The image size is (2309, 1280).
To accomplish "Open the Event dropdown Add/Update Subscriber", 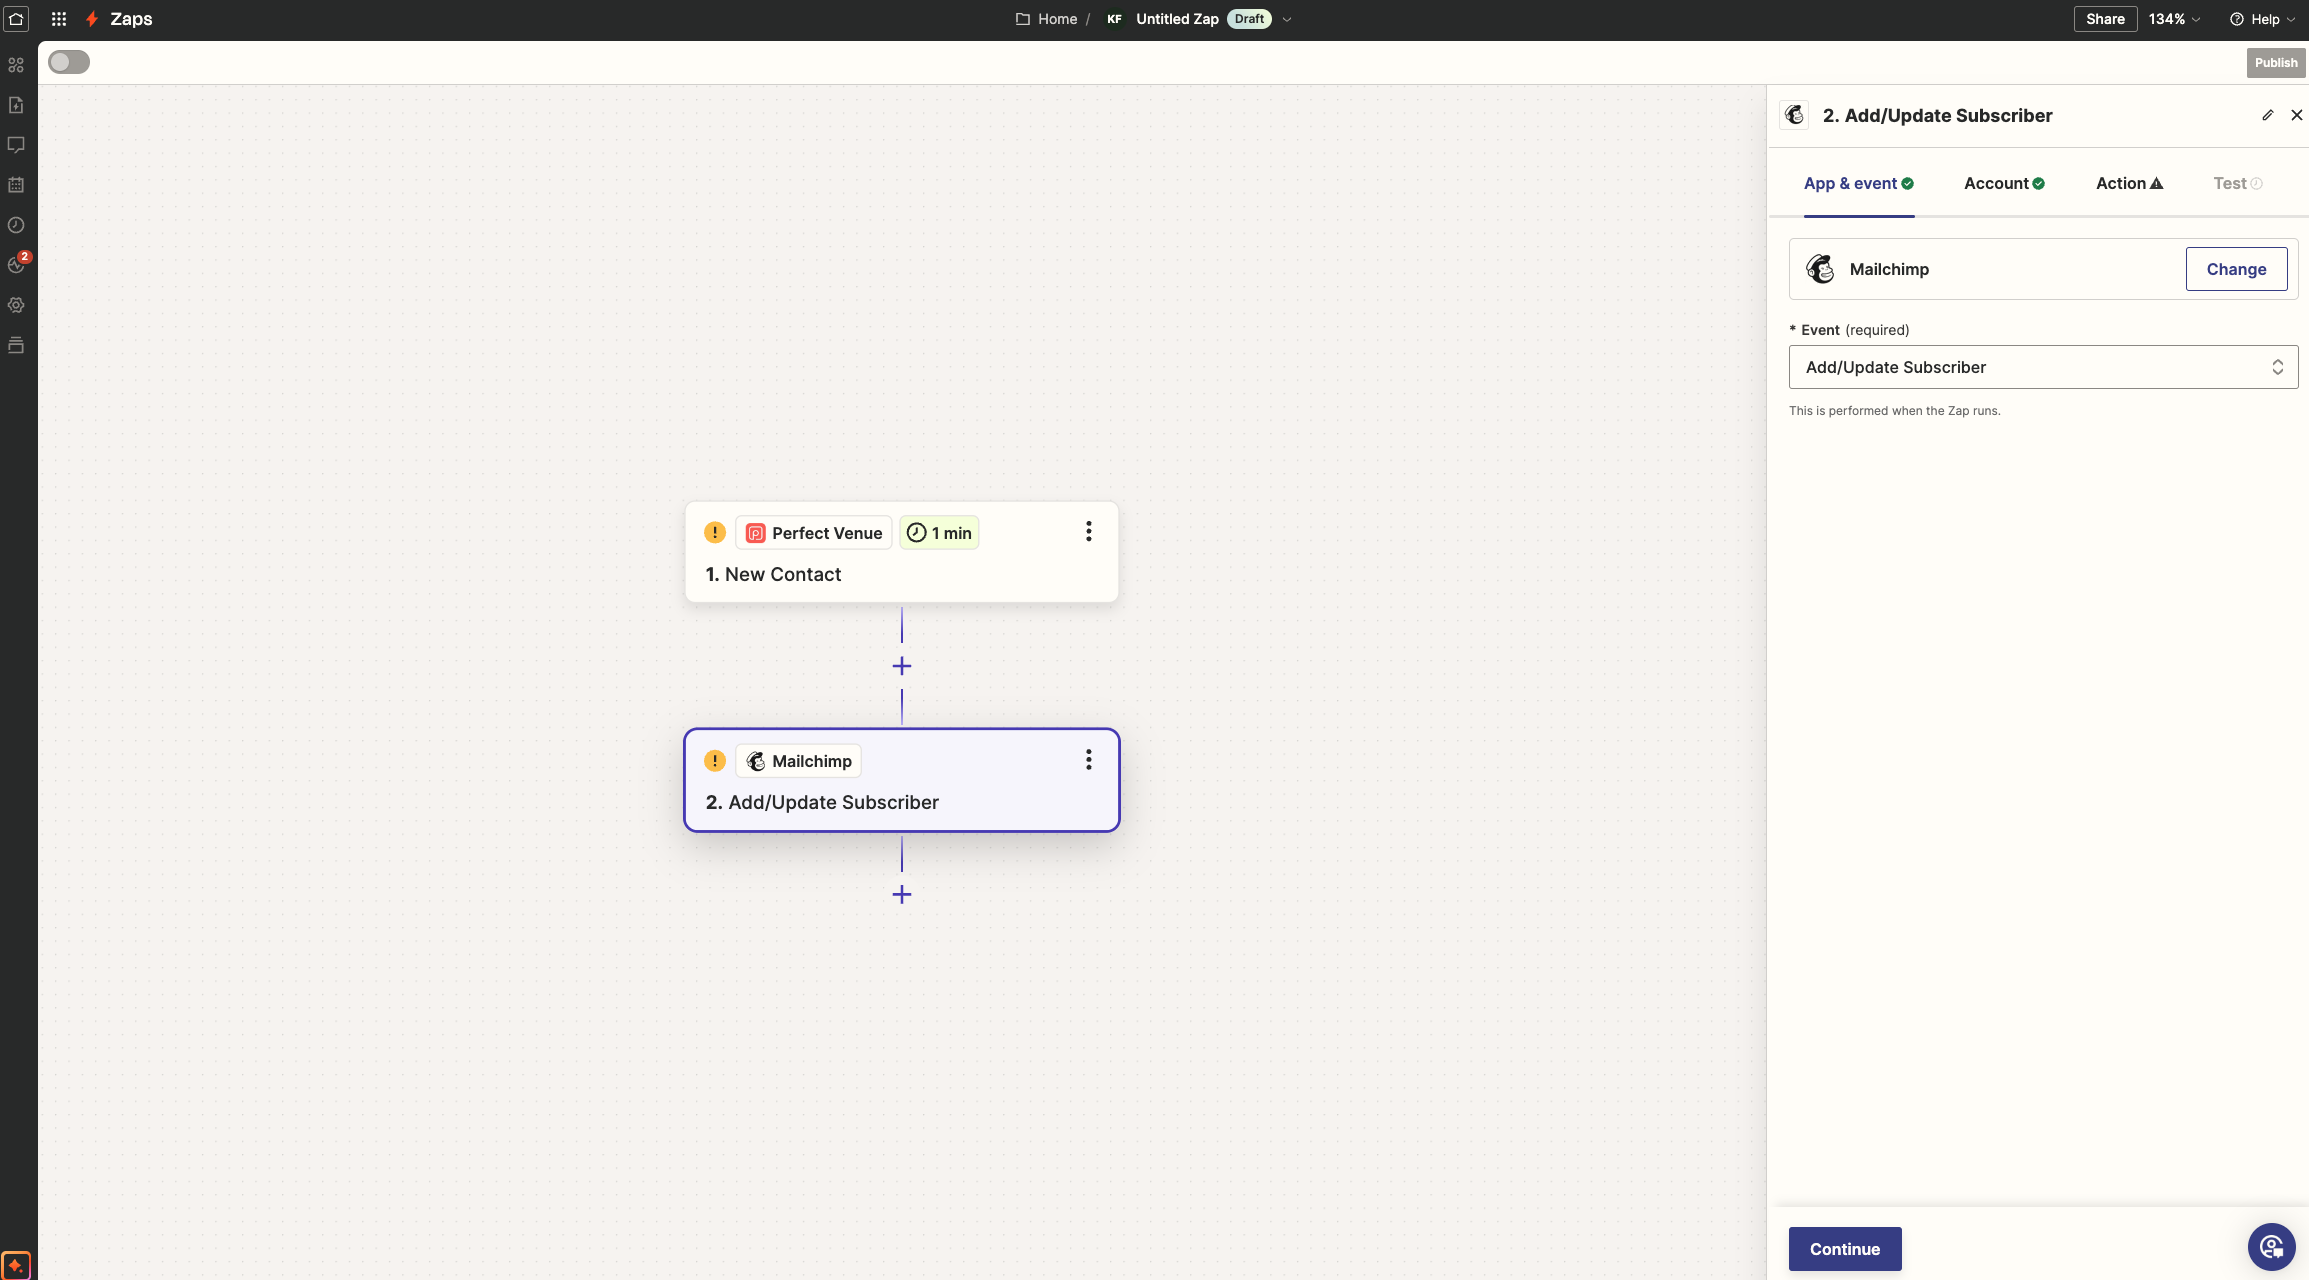I will [x=2043, y=367].
